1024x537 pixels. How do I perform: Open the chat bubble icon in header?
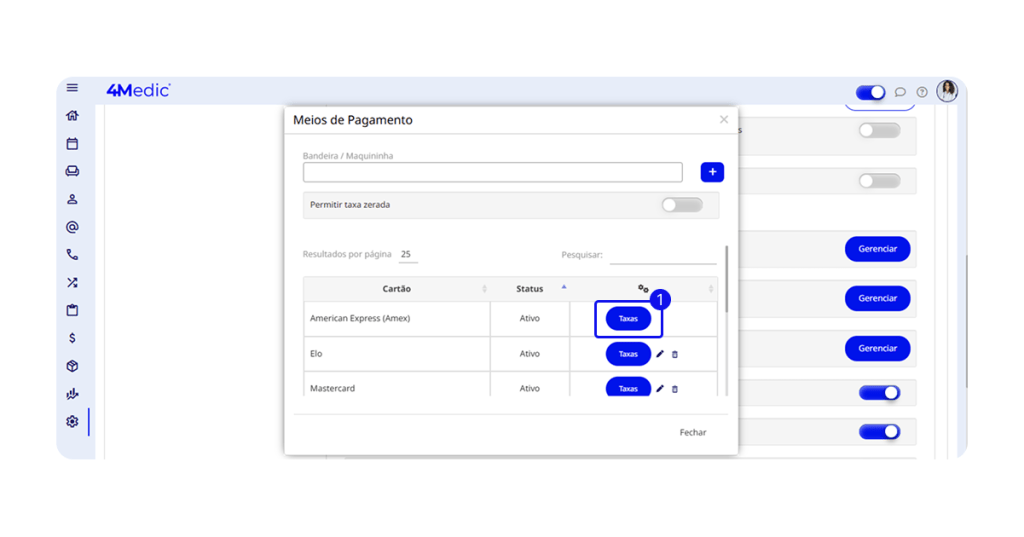pyautogui.click(x=900, y=92)
